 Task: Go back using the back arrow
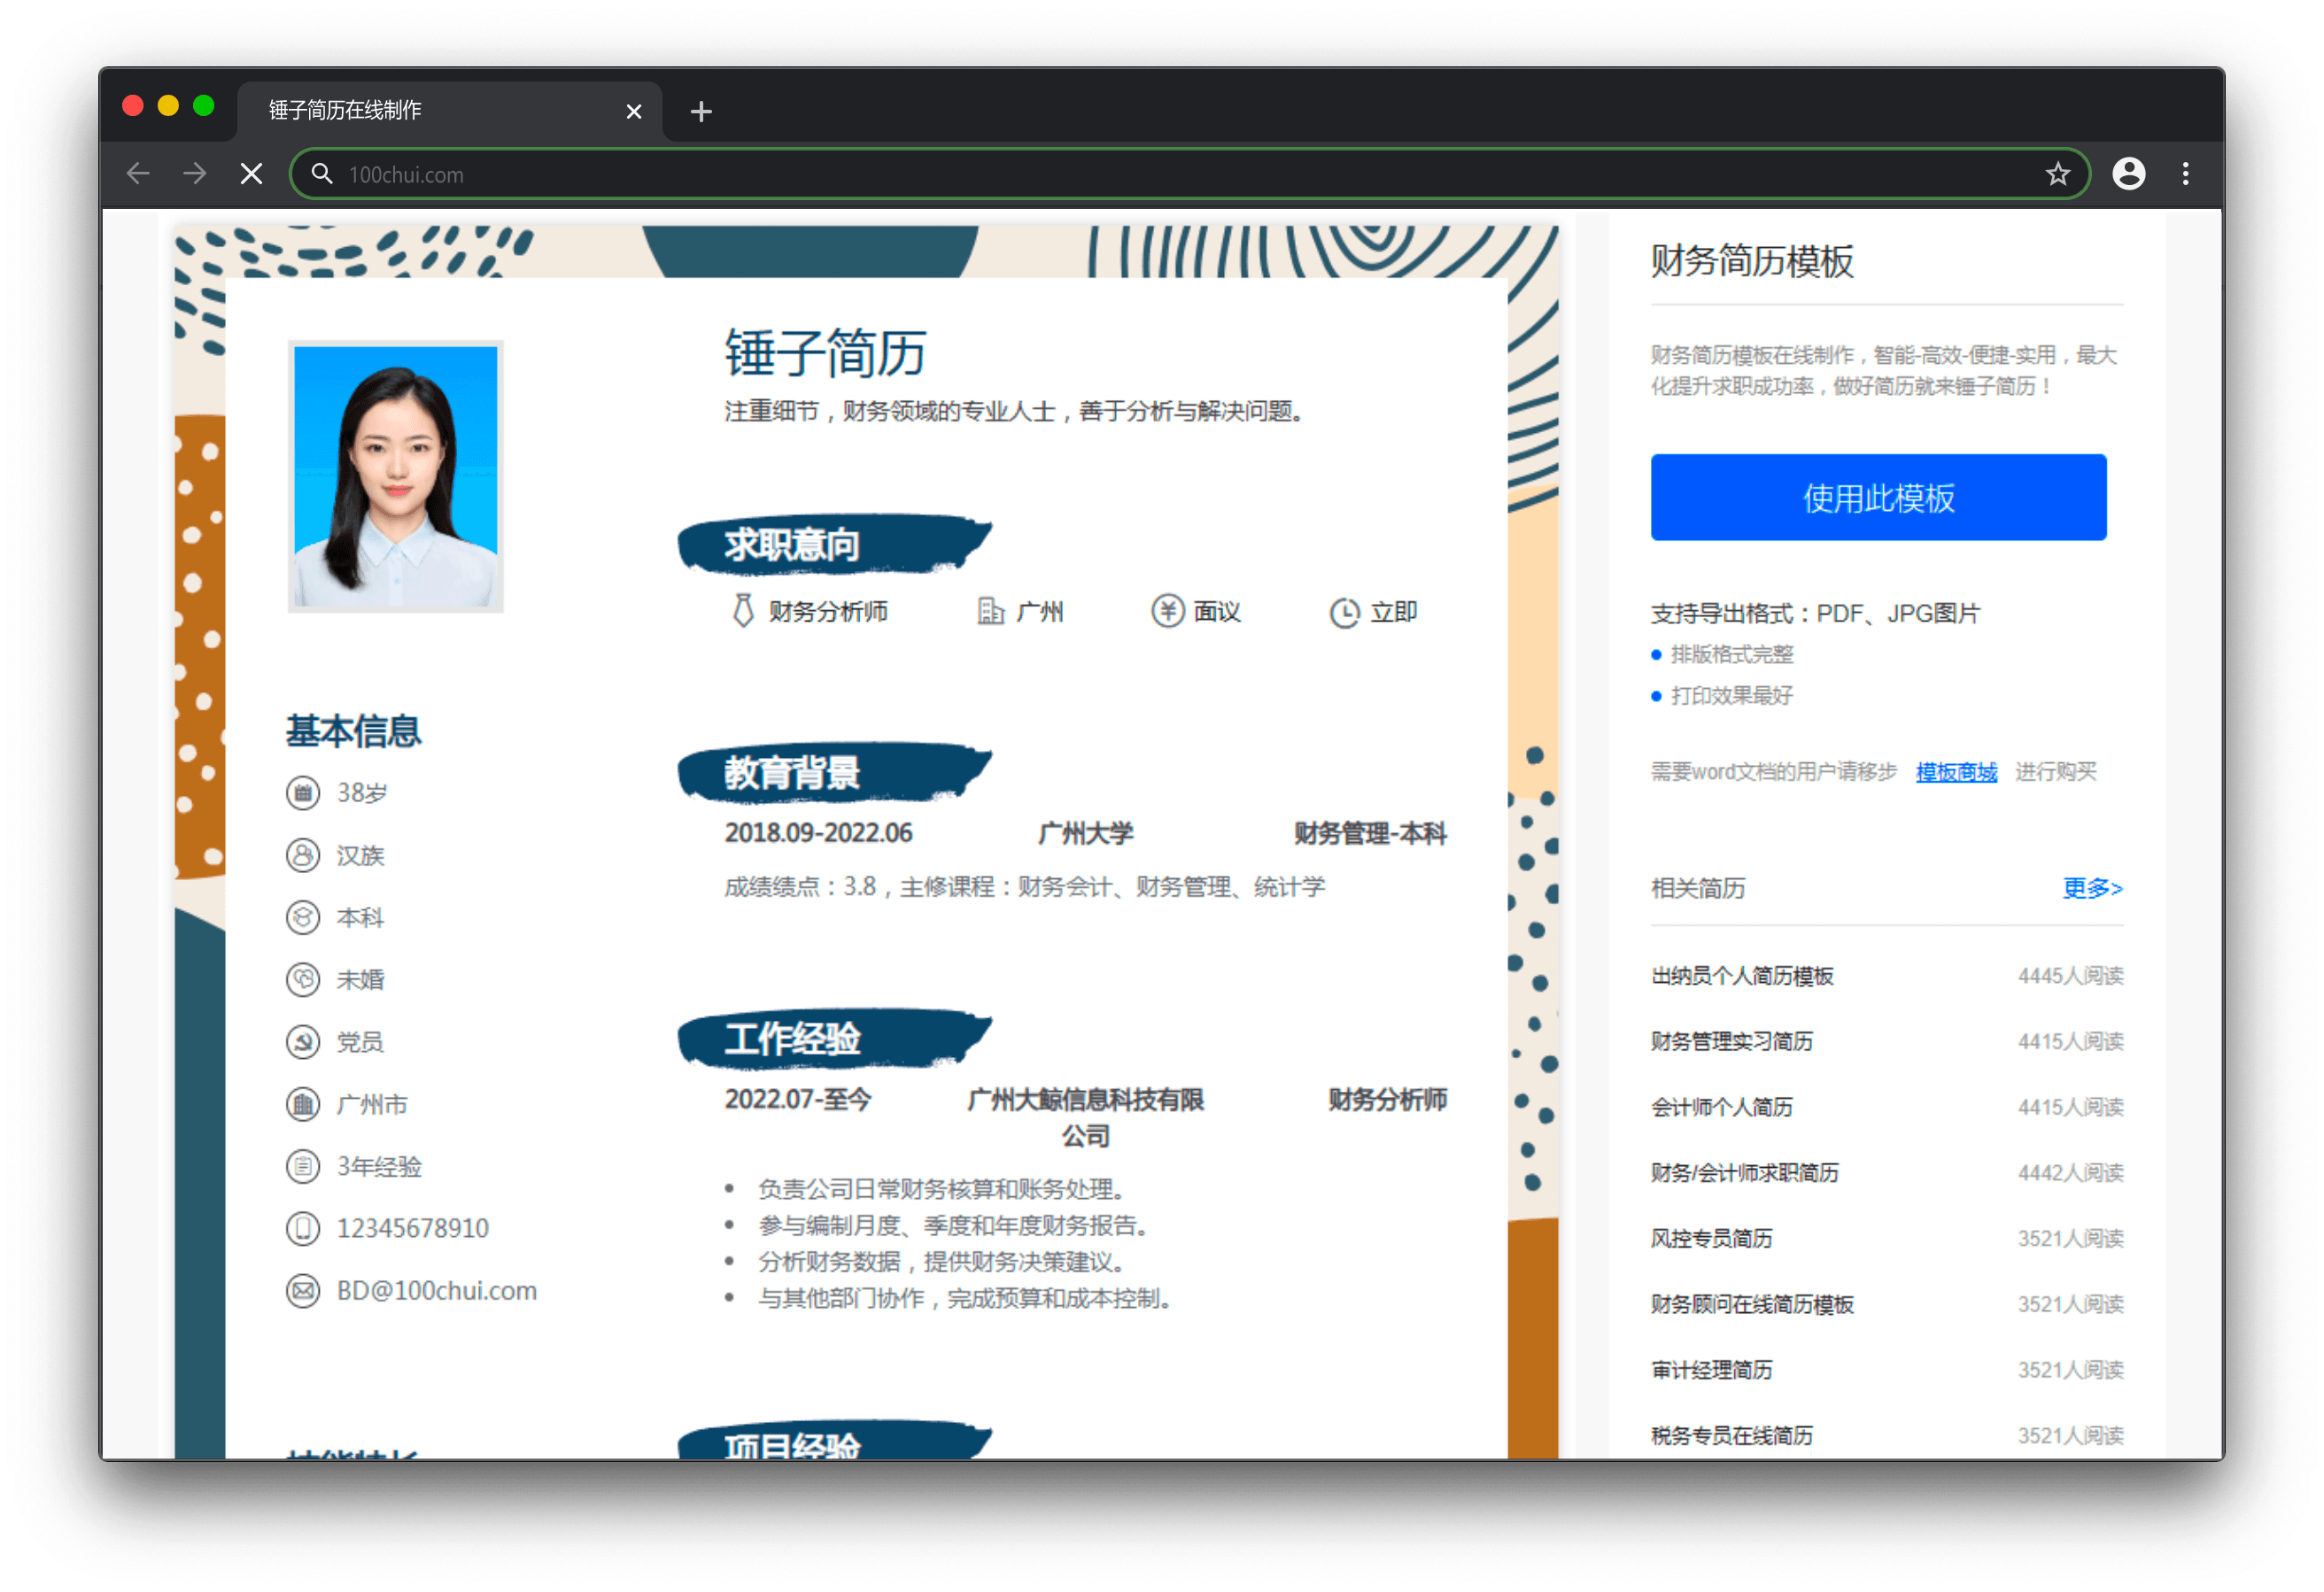[x=138, y=174]
